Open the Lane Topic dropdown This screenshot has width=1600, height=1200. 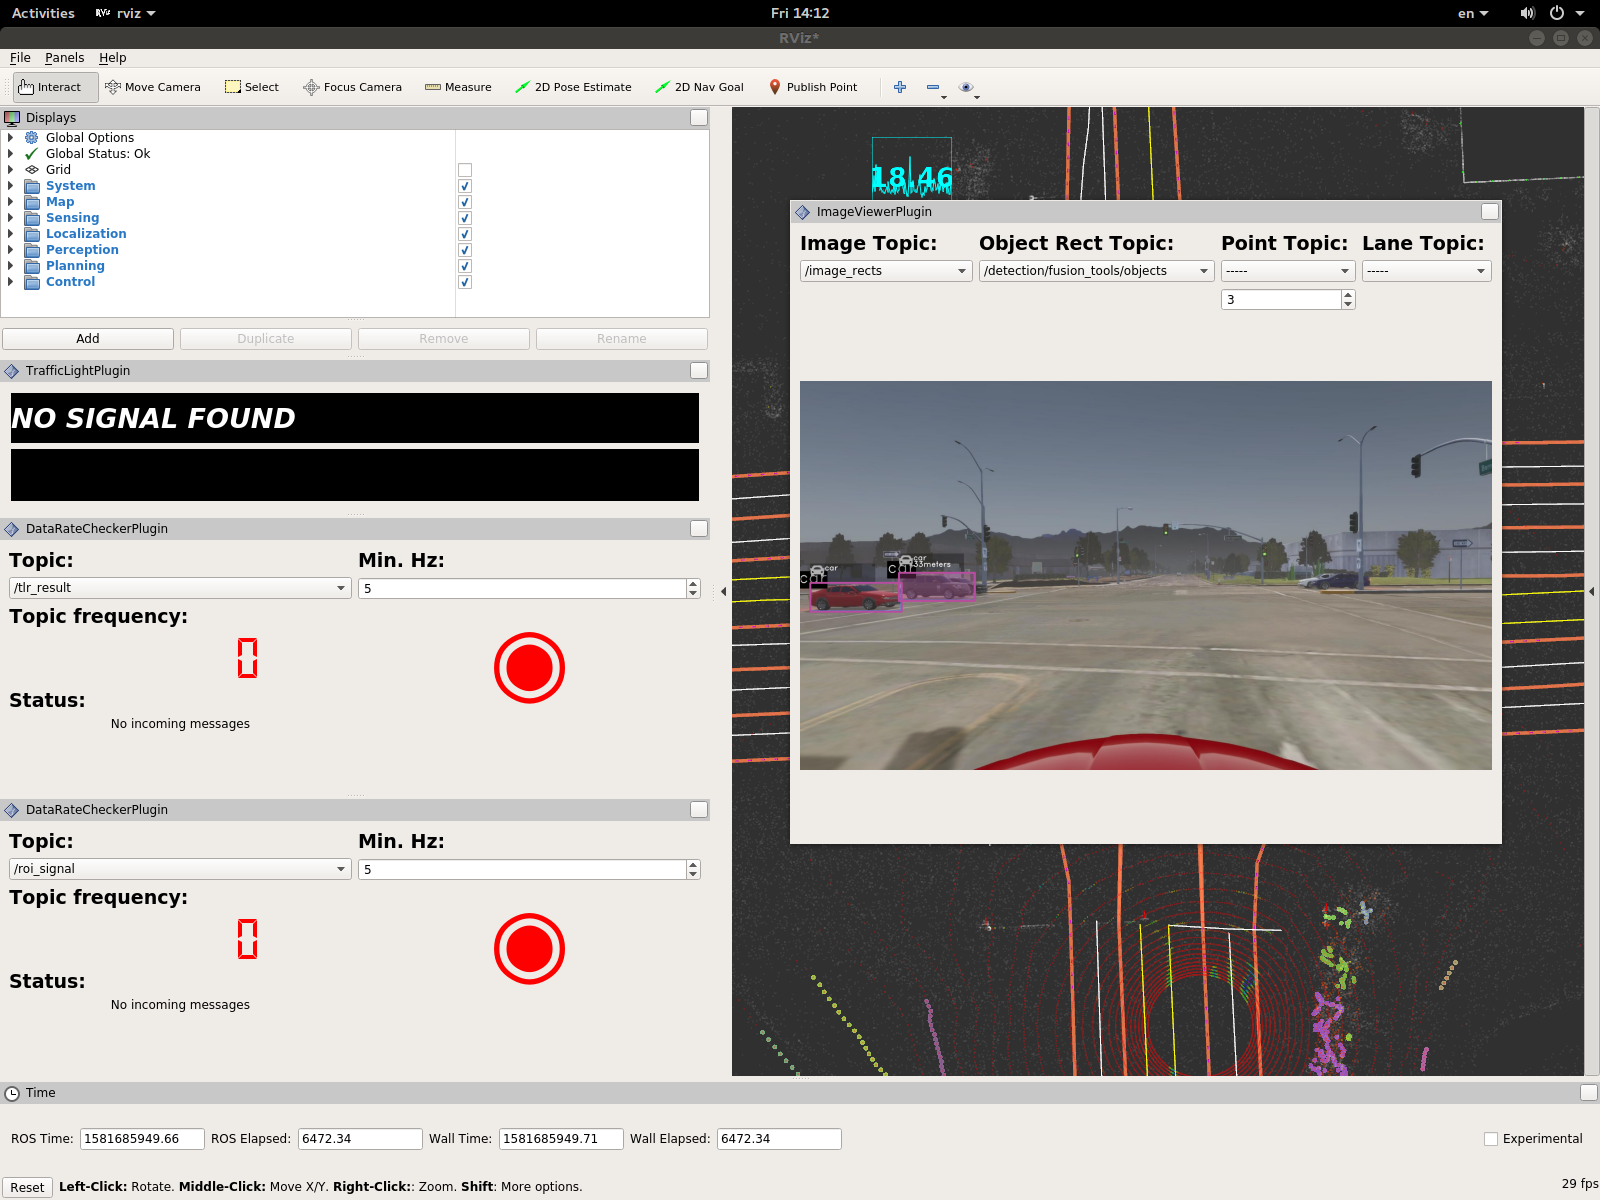1426,271
